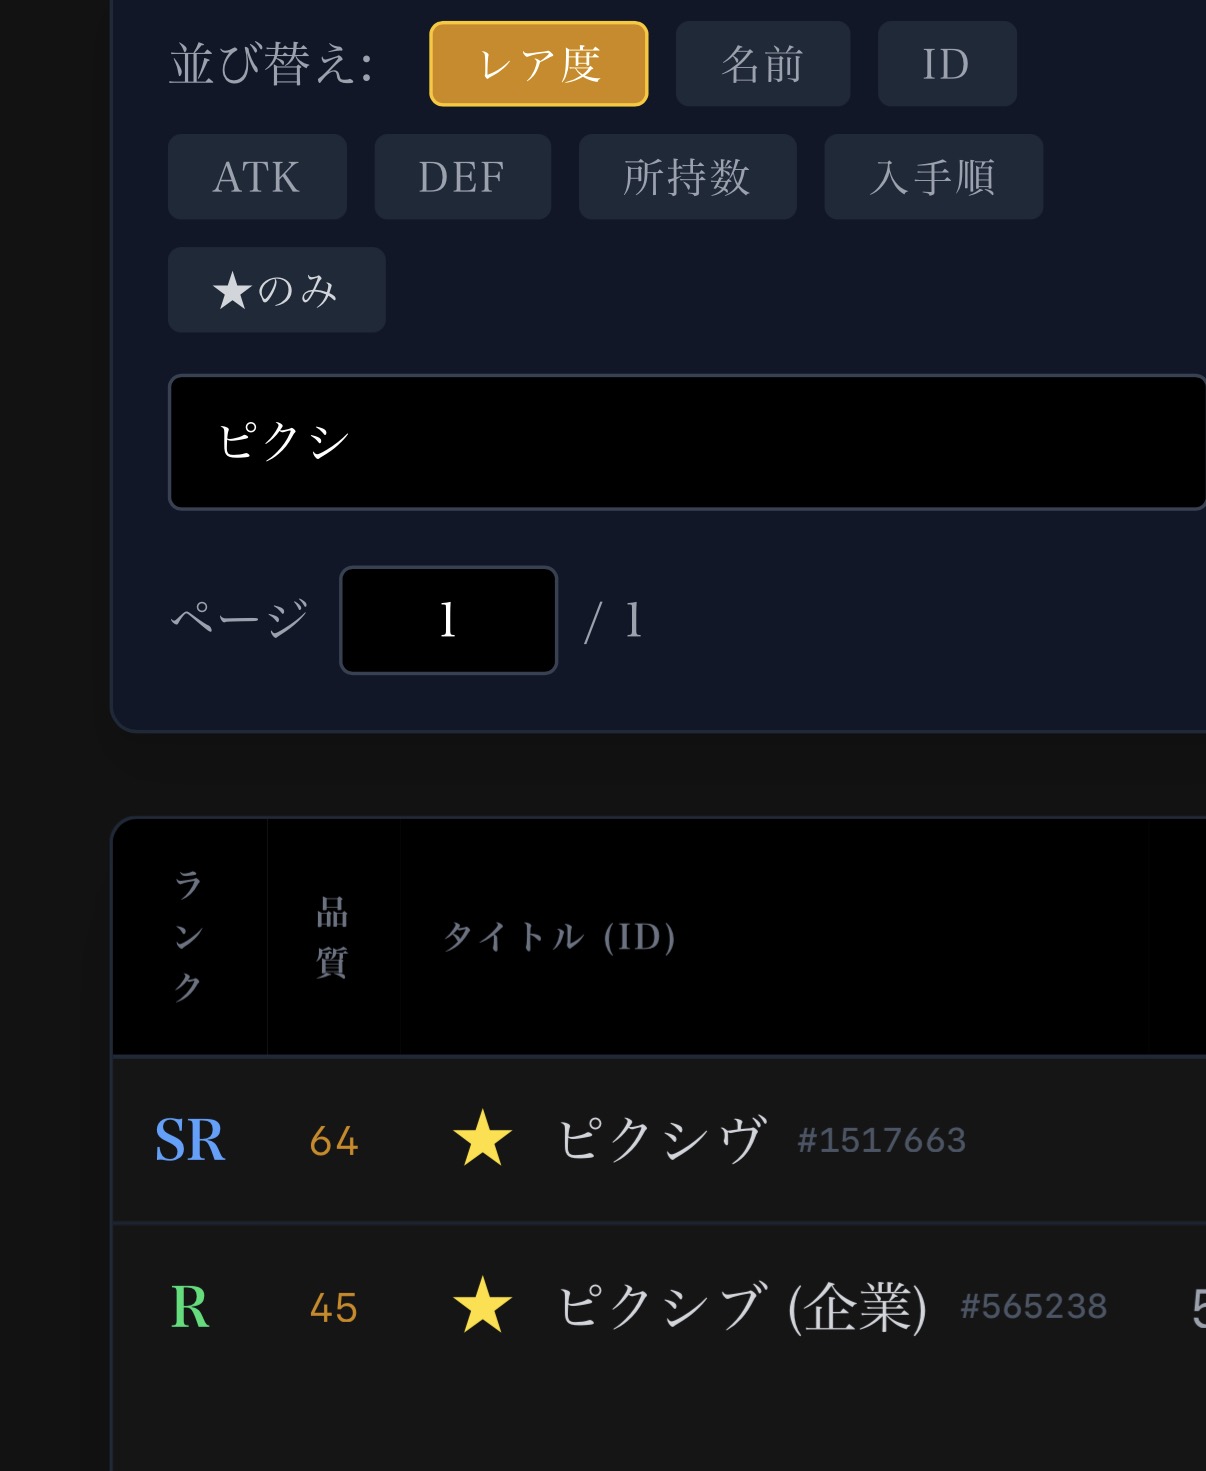Toggle the star on ピクシブ (企業) row
The image size is (1206, 1471).
482,1306
